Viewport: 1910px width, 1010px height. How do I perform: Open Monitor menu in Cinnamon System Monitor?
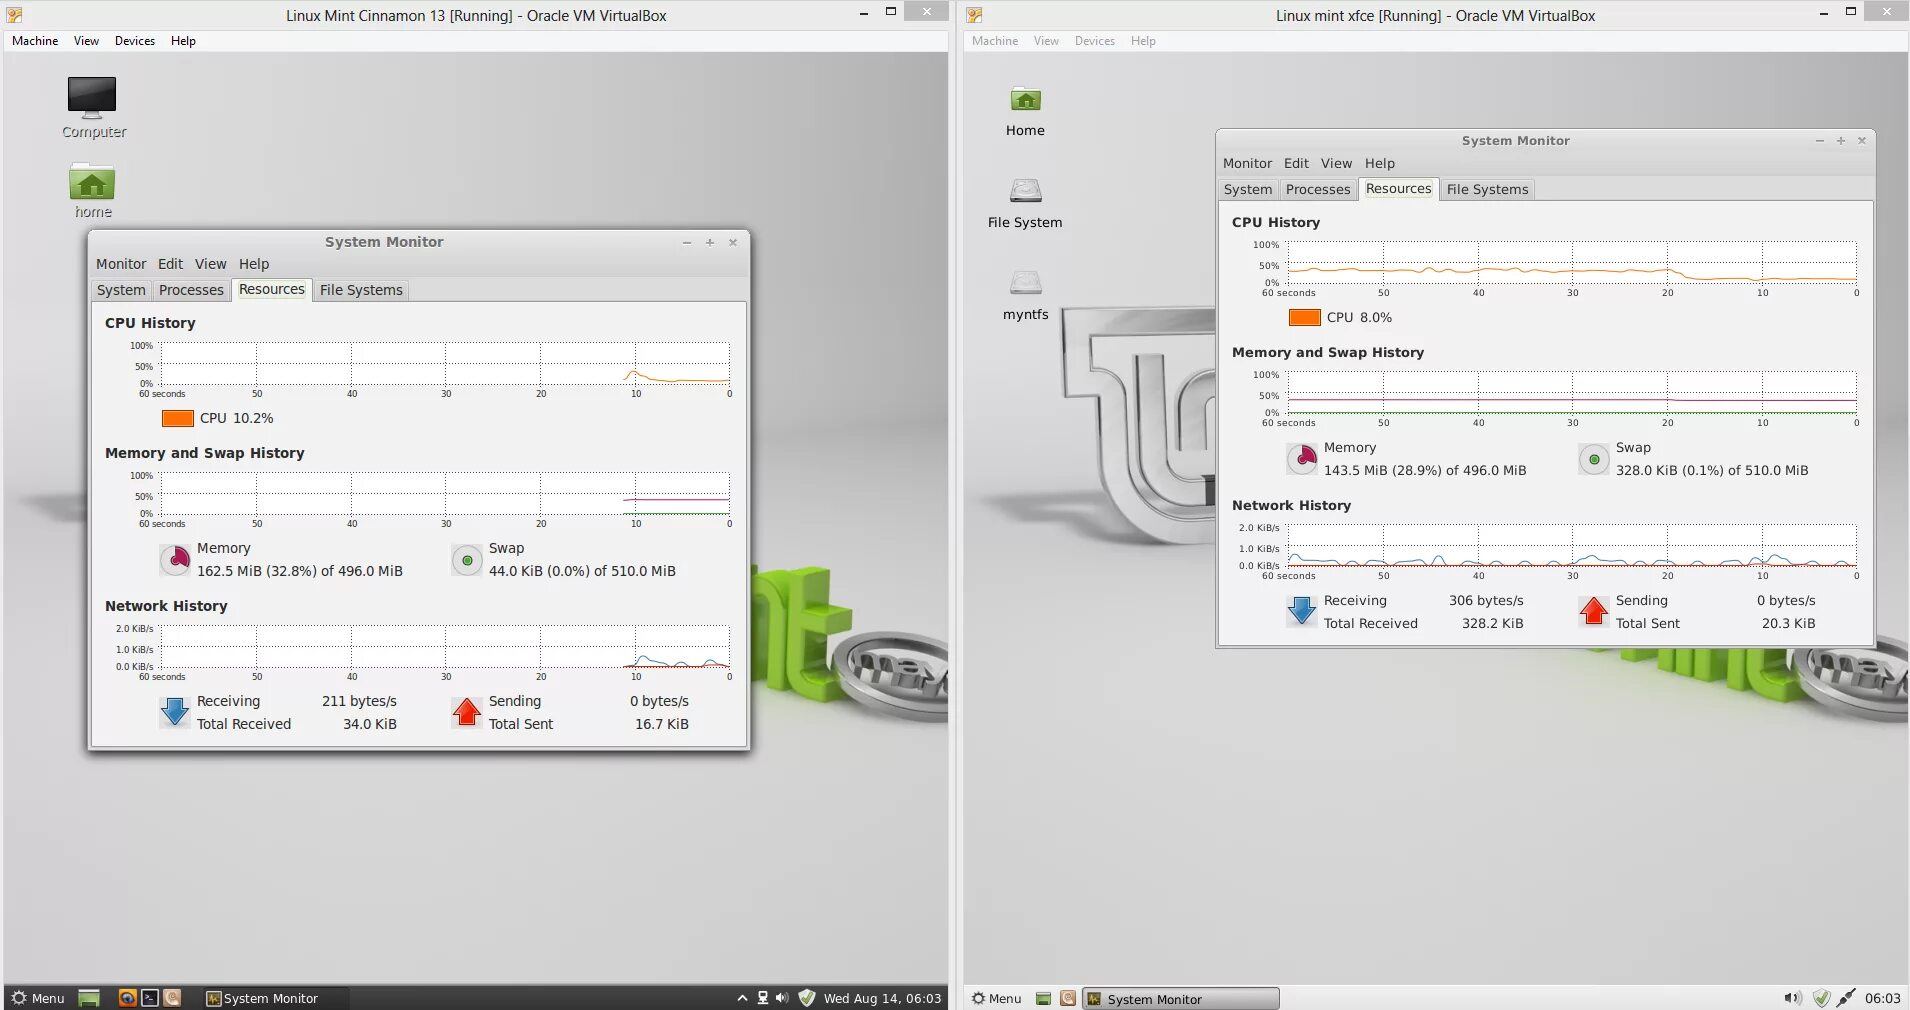click(121, 264)
